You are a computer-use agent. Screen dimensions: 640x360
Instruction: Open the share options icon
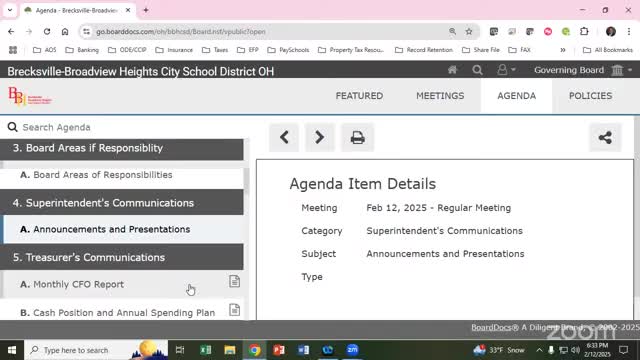pos(605,137)
